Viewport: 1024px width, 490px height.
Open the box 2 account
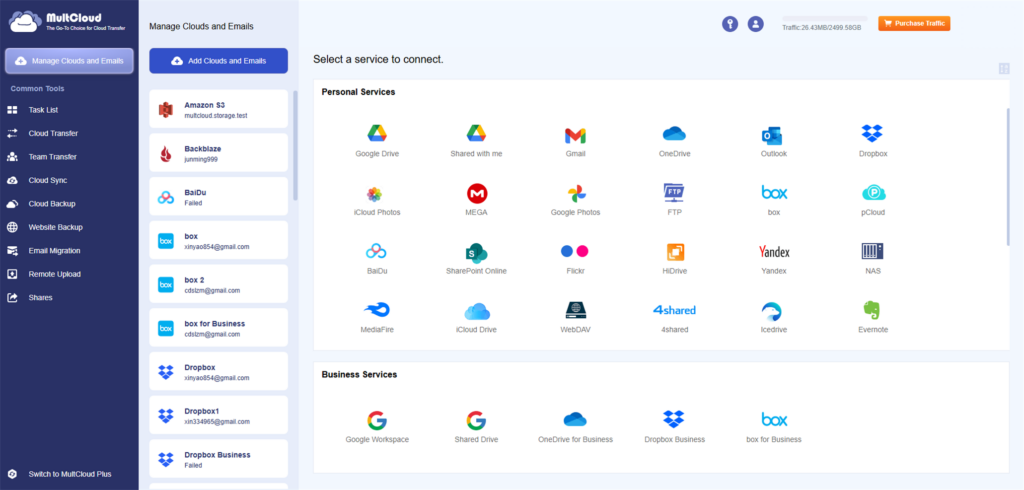218,284
